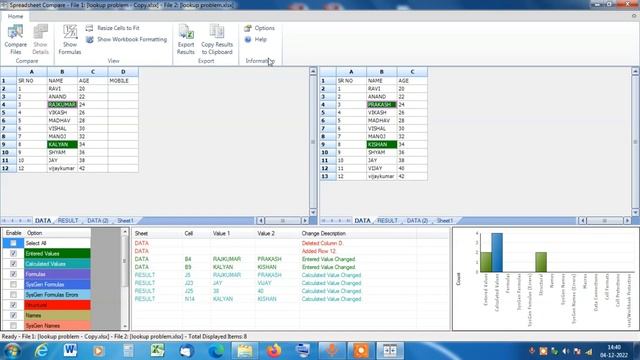
Task: Go to first sheet in left pane
Action: pos(5,220)
